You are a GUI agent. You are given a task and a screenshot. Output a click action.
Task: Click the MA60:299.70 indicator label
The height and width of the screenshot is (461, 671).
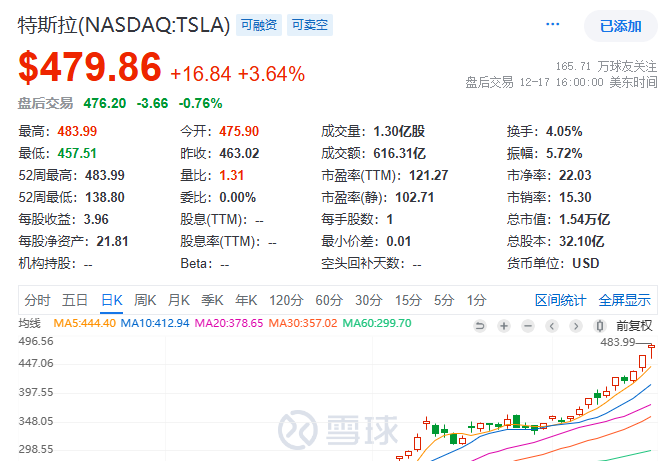[x=377, y=323]
